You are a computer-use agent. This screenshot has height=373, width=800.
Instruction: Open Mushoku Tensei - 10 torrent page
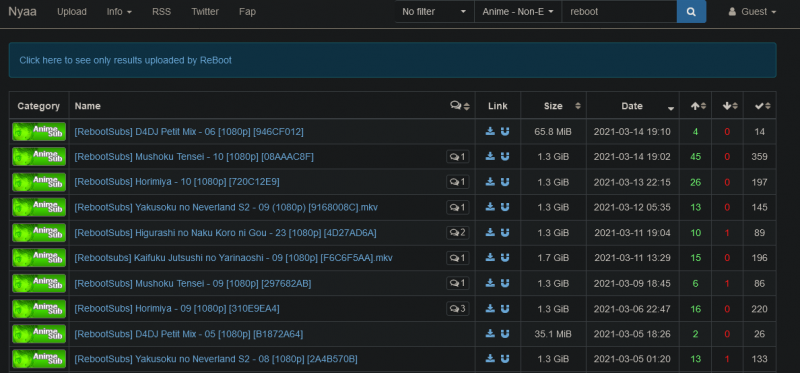[x=194, y=157]
